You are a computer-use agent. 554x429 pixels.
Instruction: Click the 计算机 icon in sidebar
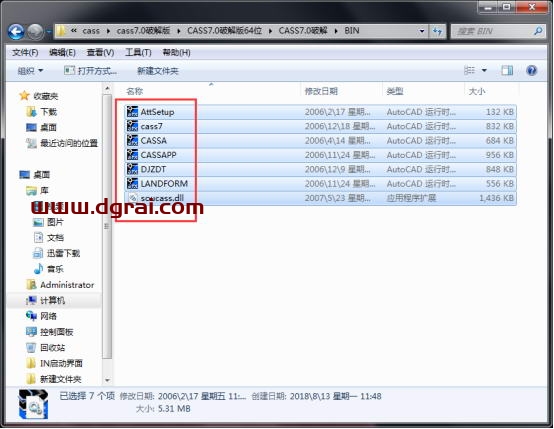[x=31, y=300]
